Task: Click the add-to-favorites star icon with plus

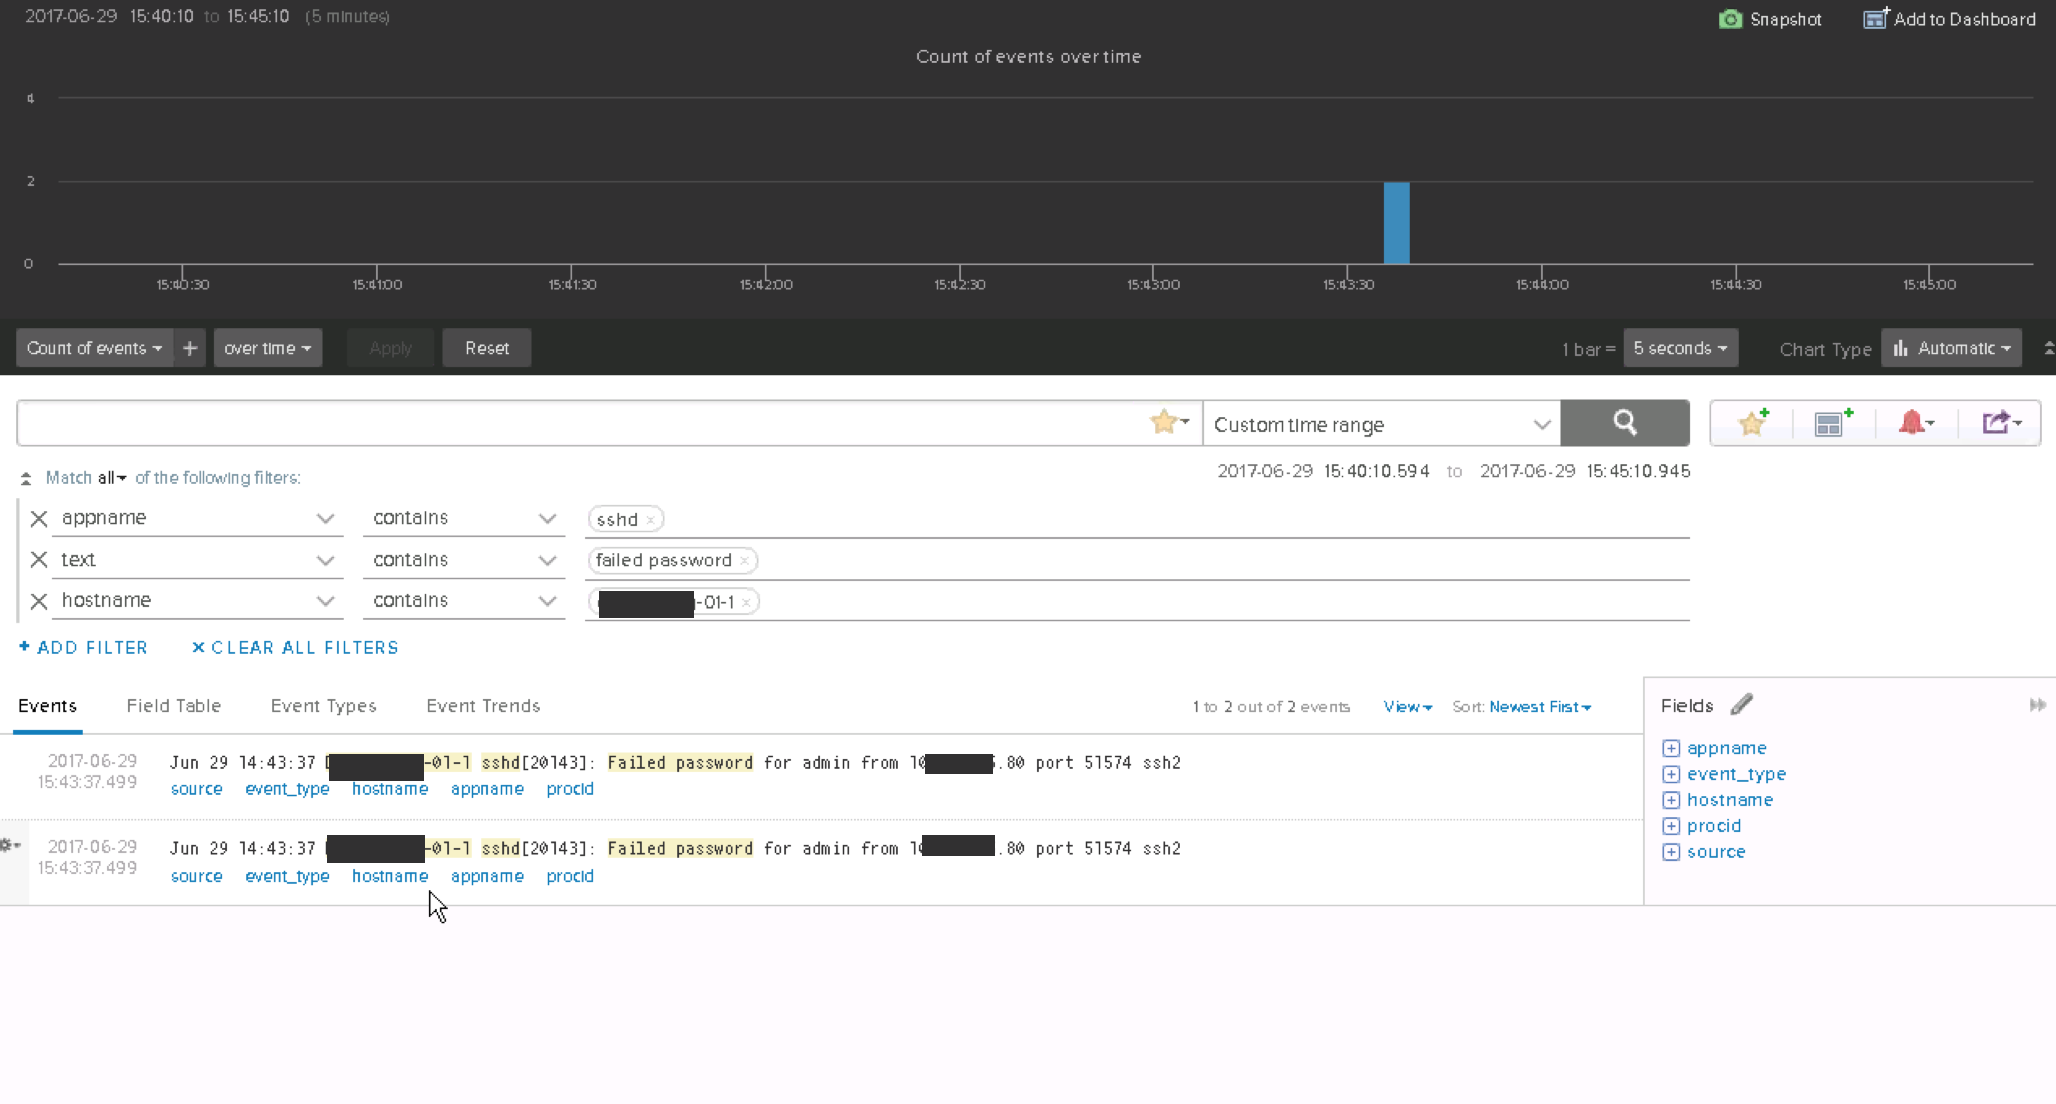Action: [x=1753, y=423]
